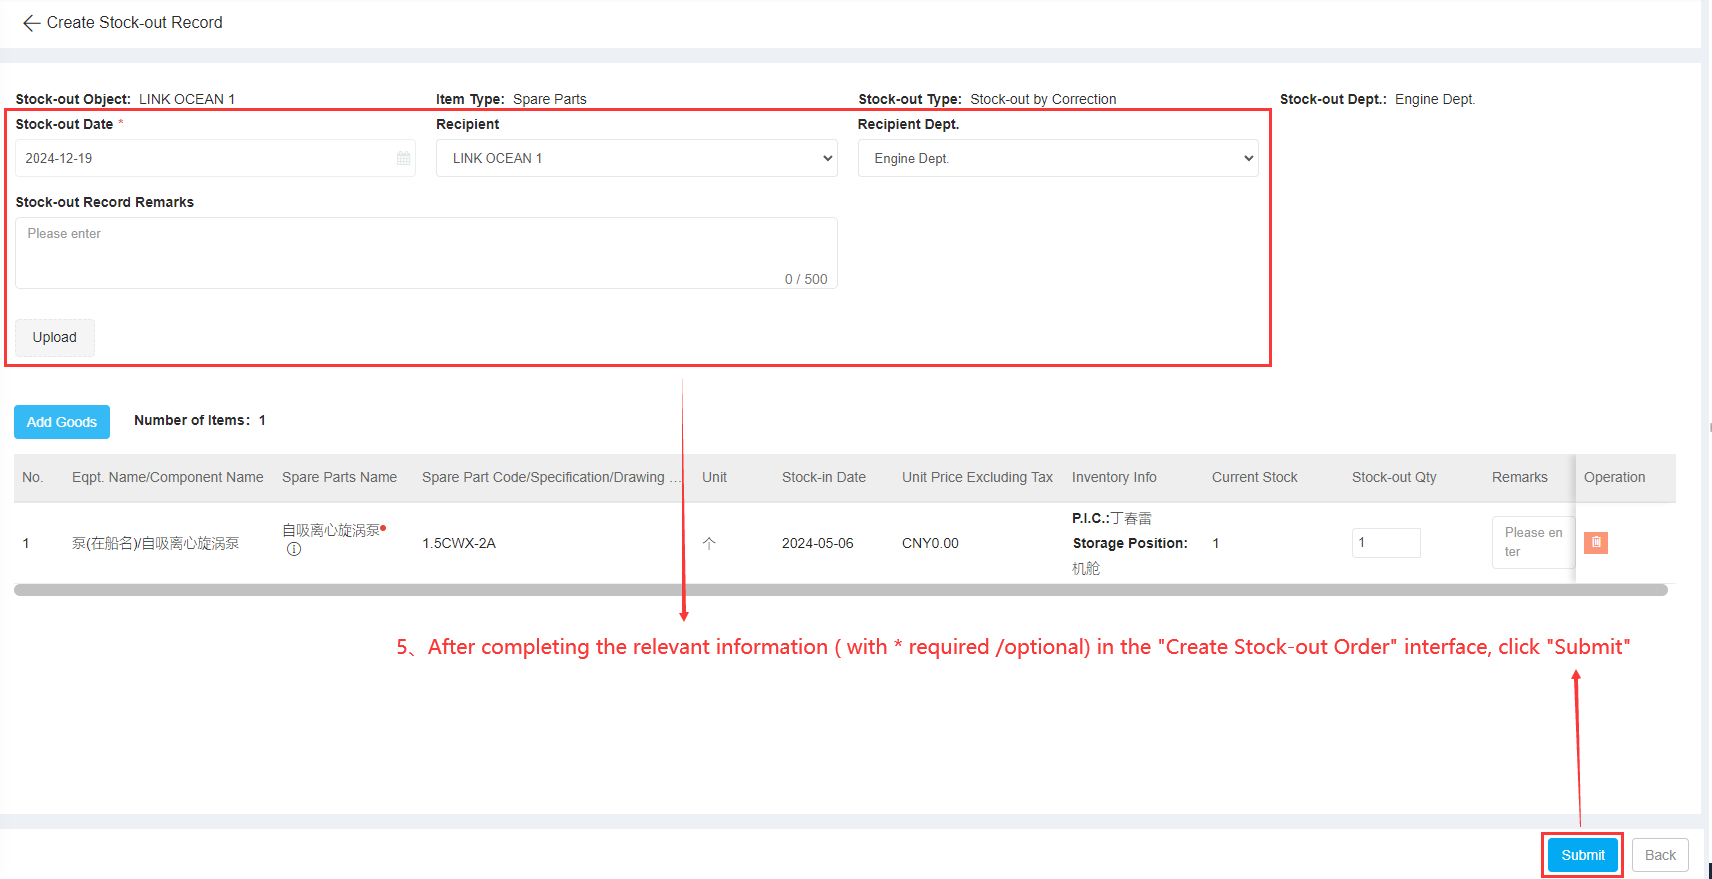Screen dimensions: 1712x879
Task: Click the 'Remarks' column header in the table
Action: [1520, 477]
